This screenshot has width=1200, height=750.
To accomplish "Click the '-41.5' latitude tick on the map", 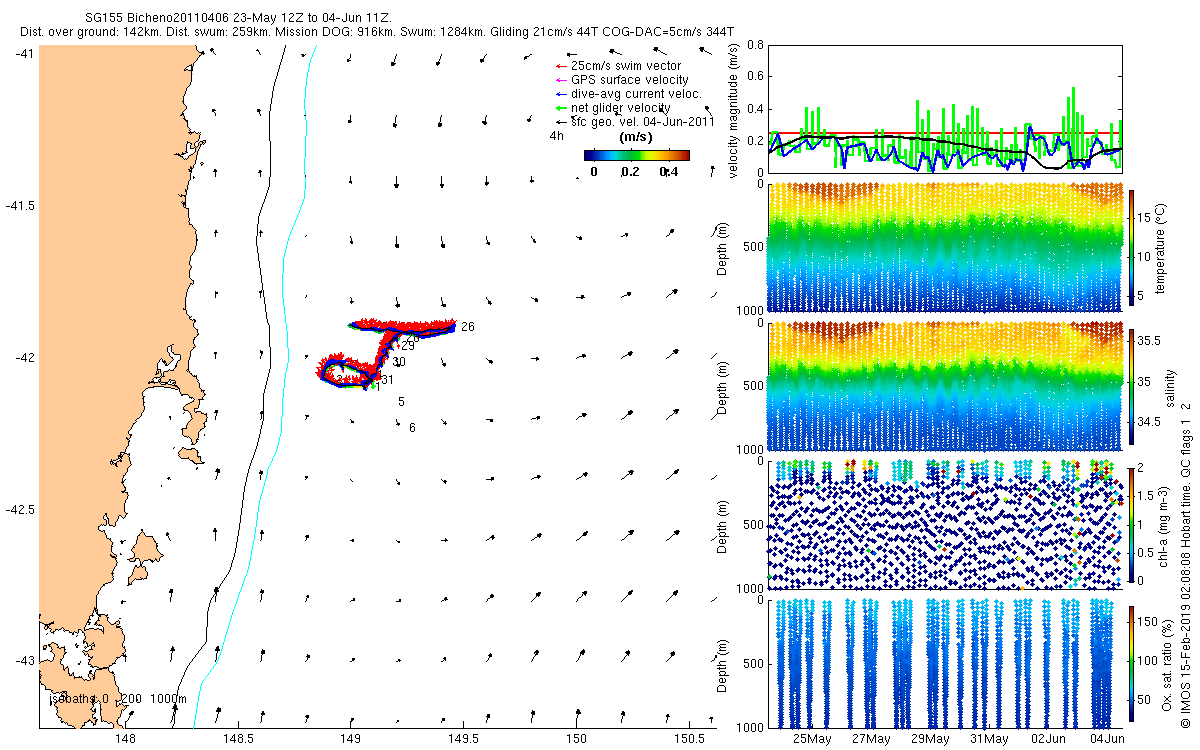I will [x=18, y=205].
